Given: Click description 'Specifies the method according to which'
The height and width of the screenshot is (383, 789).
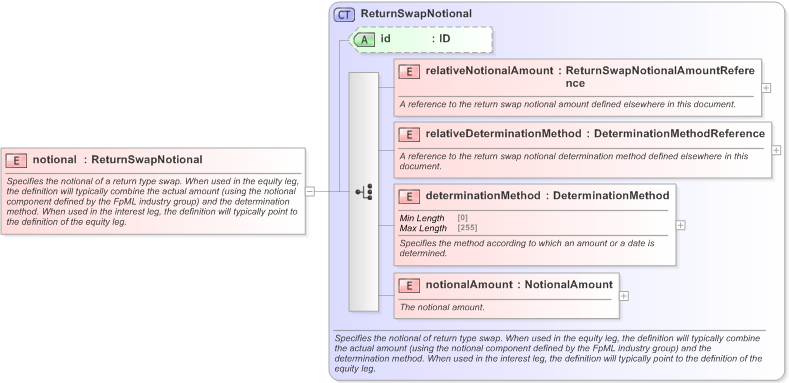Looking at the screenshot, I should point(527,248).
